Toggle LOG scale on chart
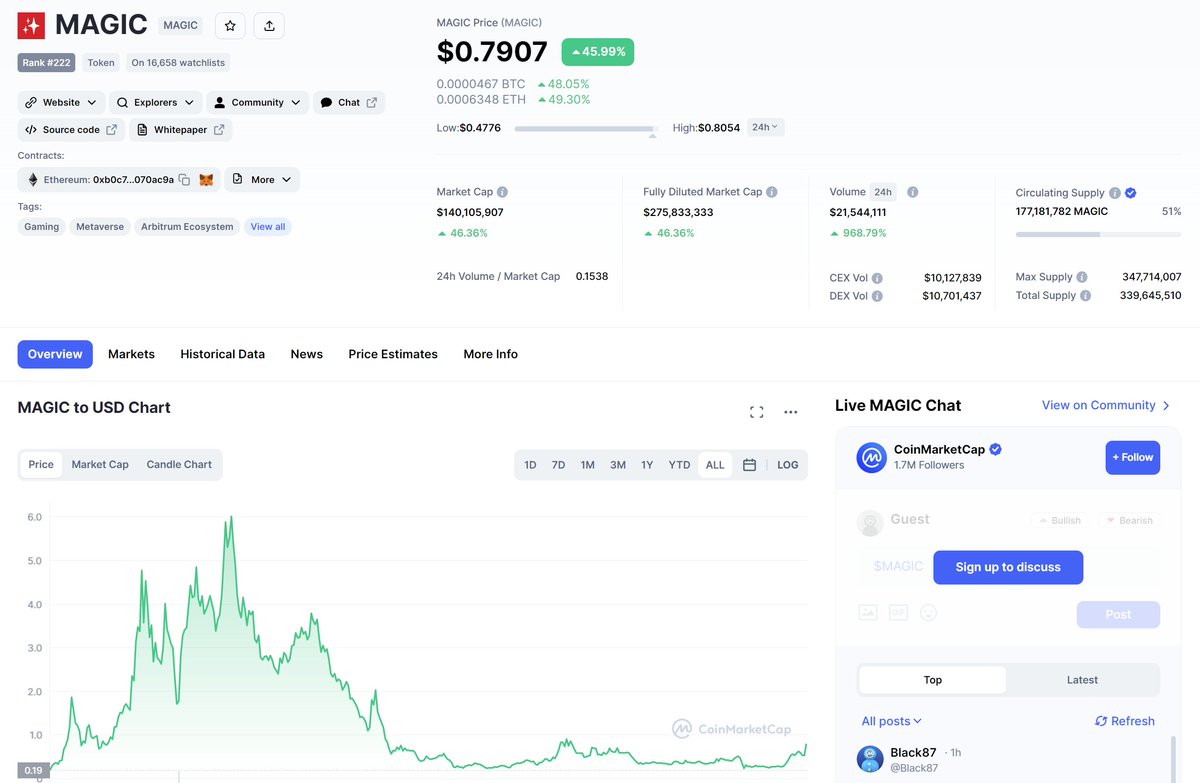This screenshot has width=1200, height=783. point(788,465)
